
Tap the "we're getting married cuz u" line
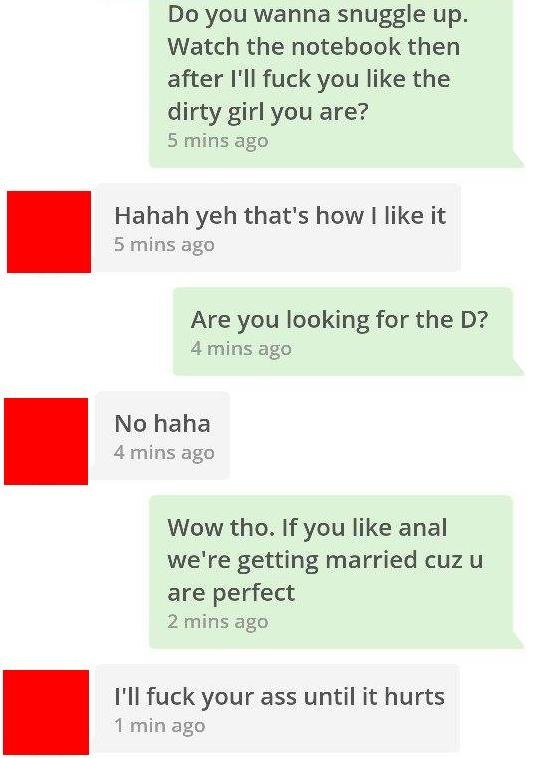[325, 560]
